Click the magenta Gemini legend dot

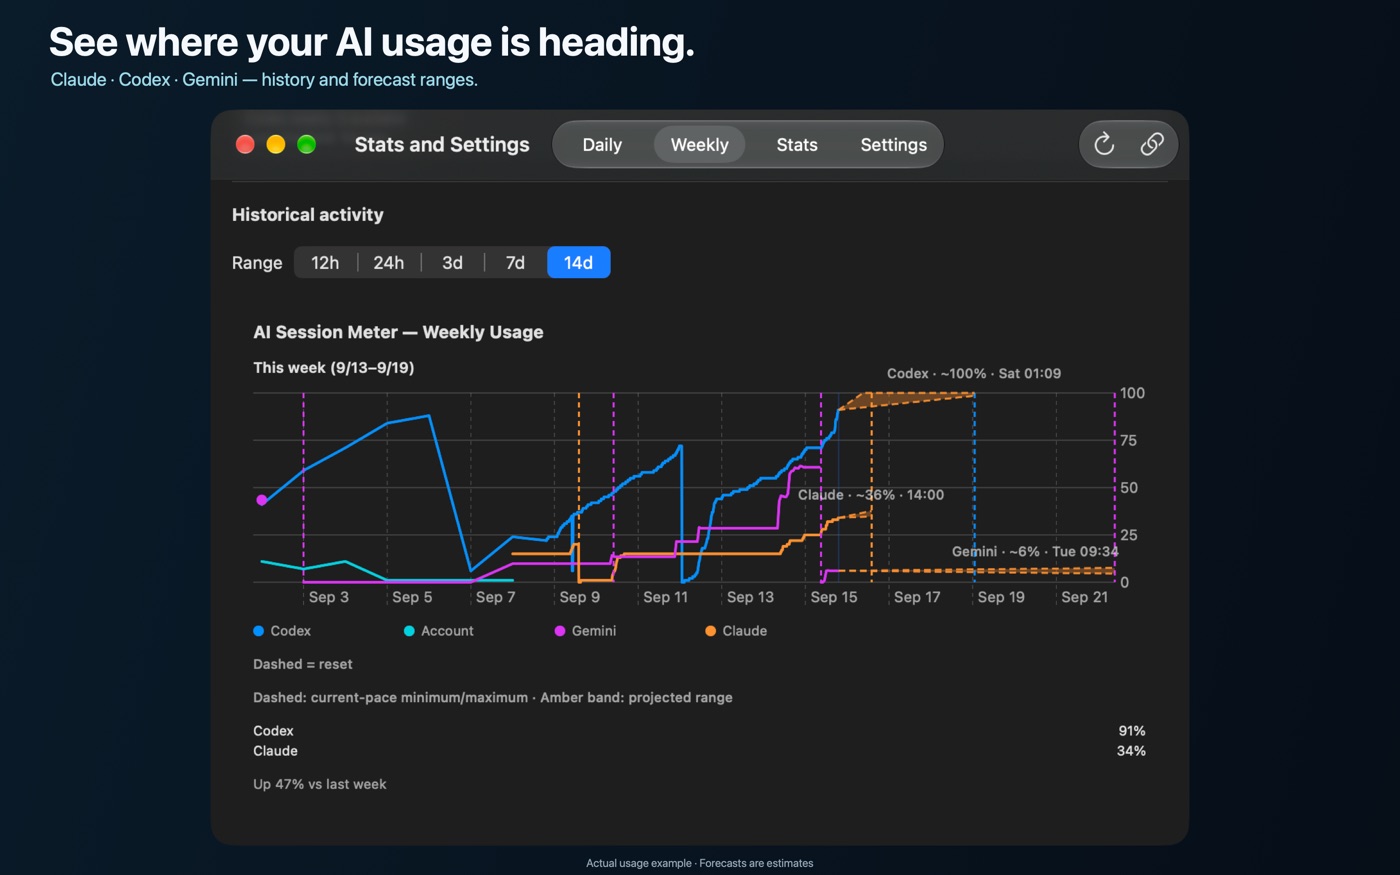(x=560, y=631)
